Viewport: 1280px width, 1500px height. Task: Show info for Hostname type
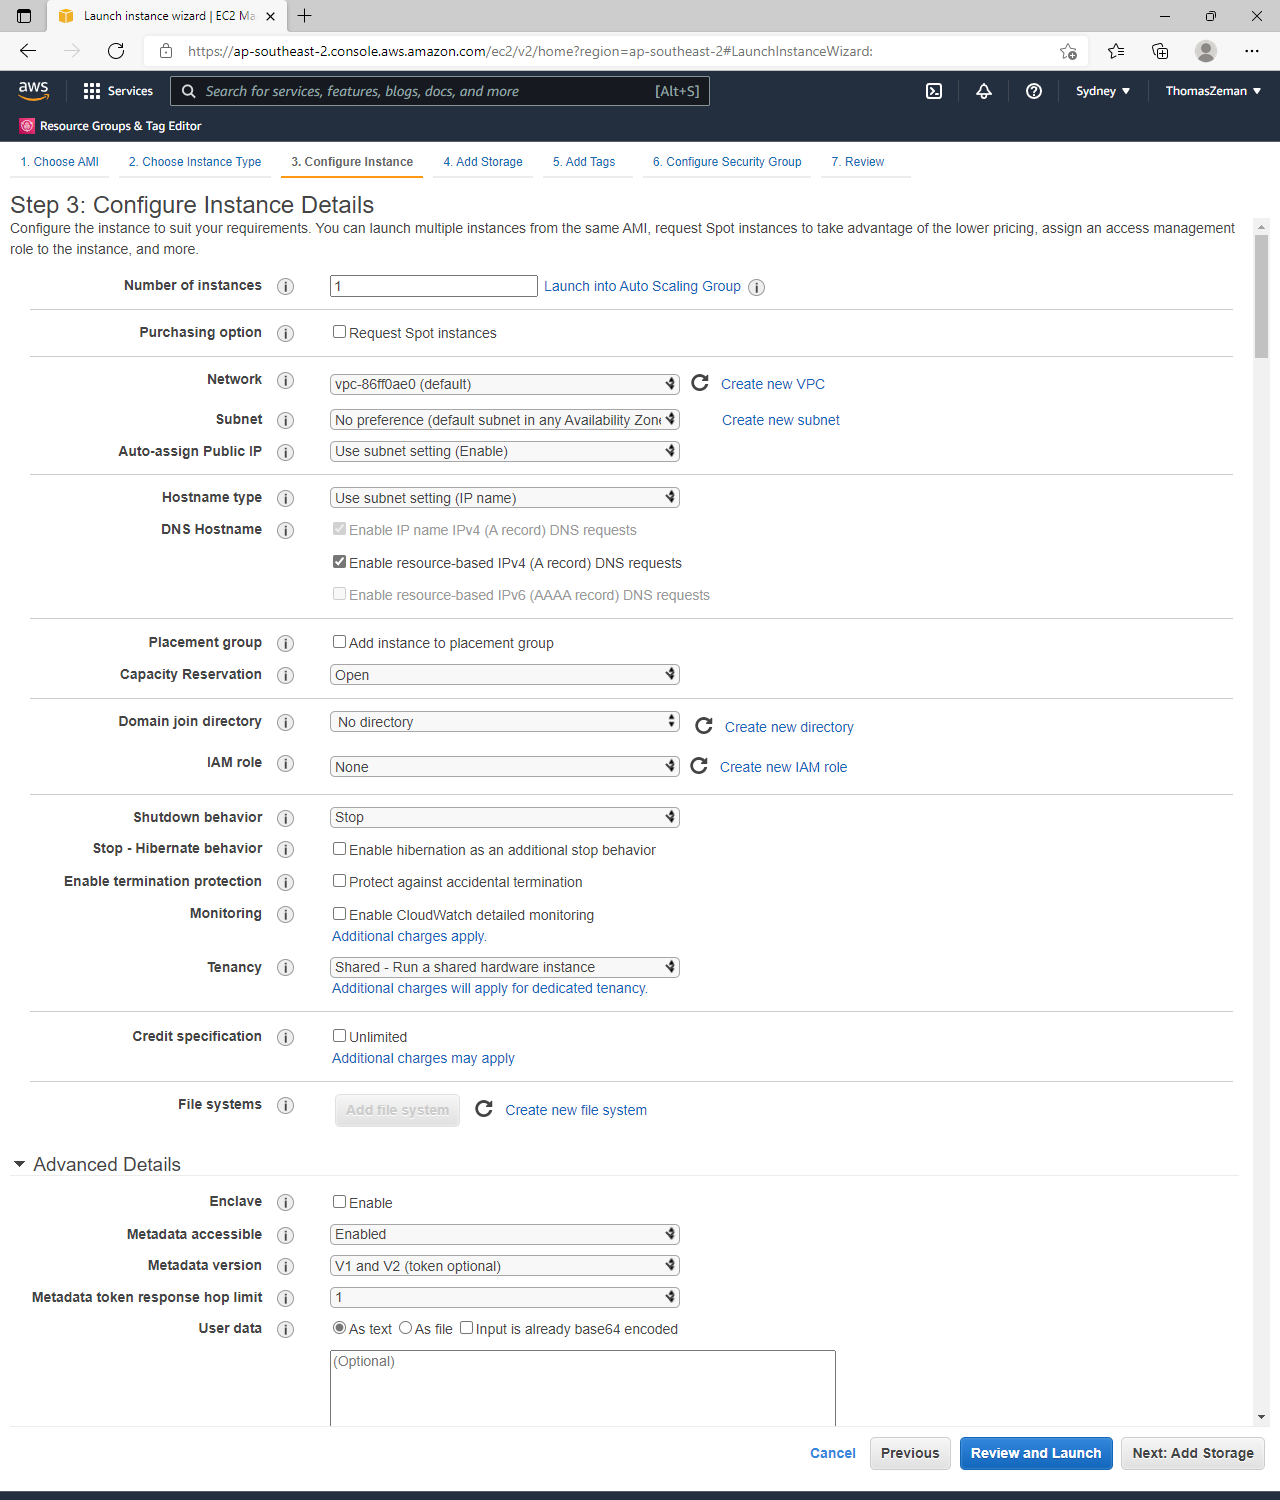[286, 498]
